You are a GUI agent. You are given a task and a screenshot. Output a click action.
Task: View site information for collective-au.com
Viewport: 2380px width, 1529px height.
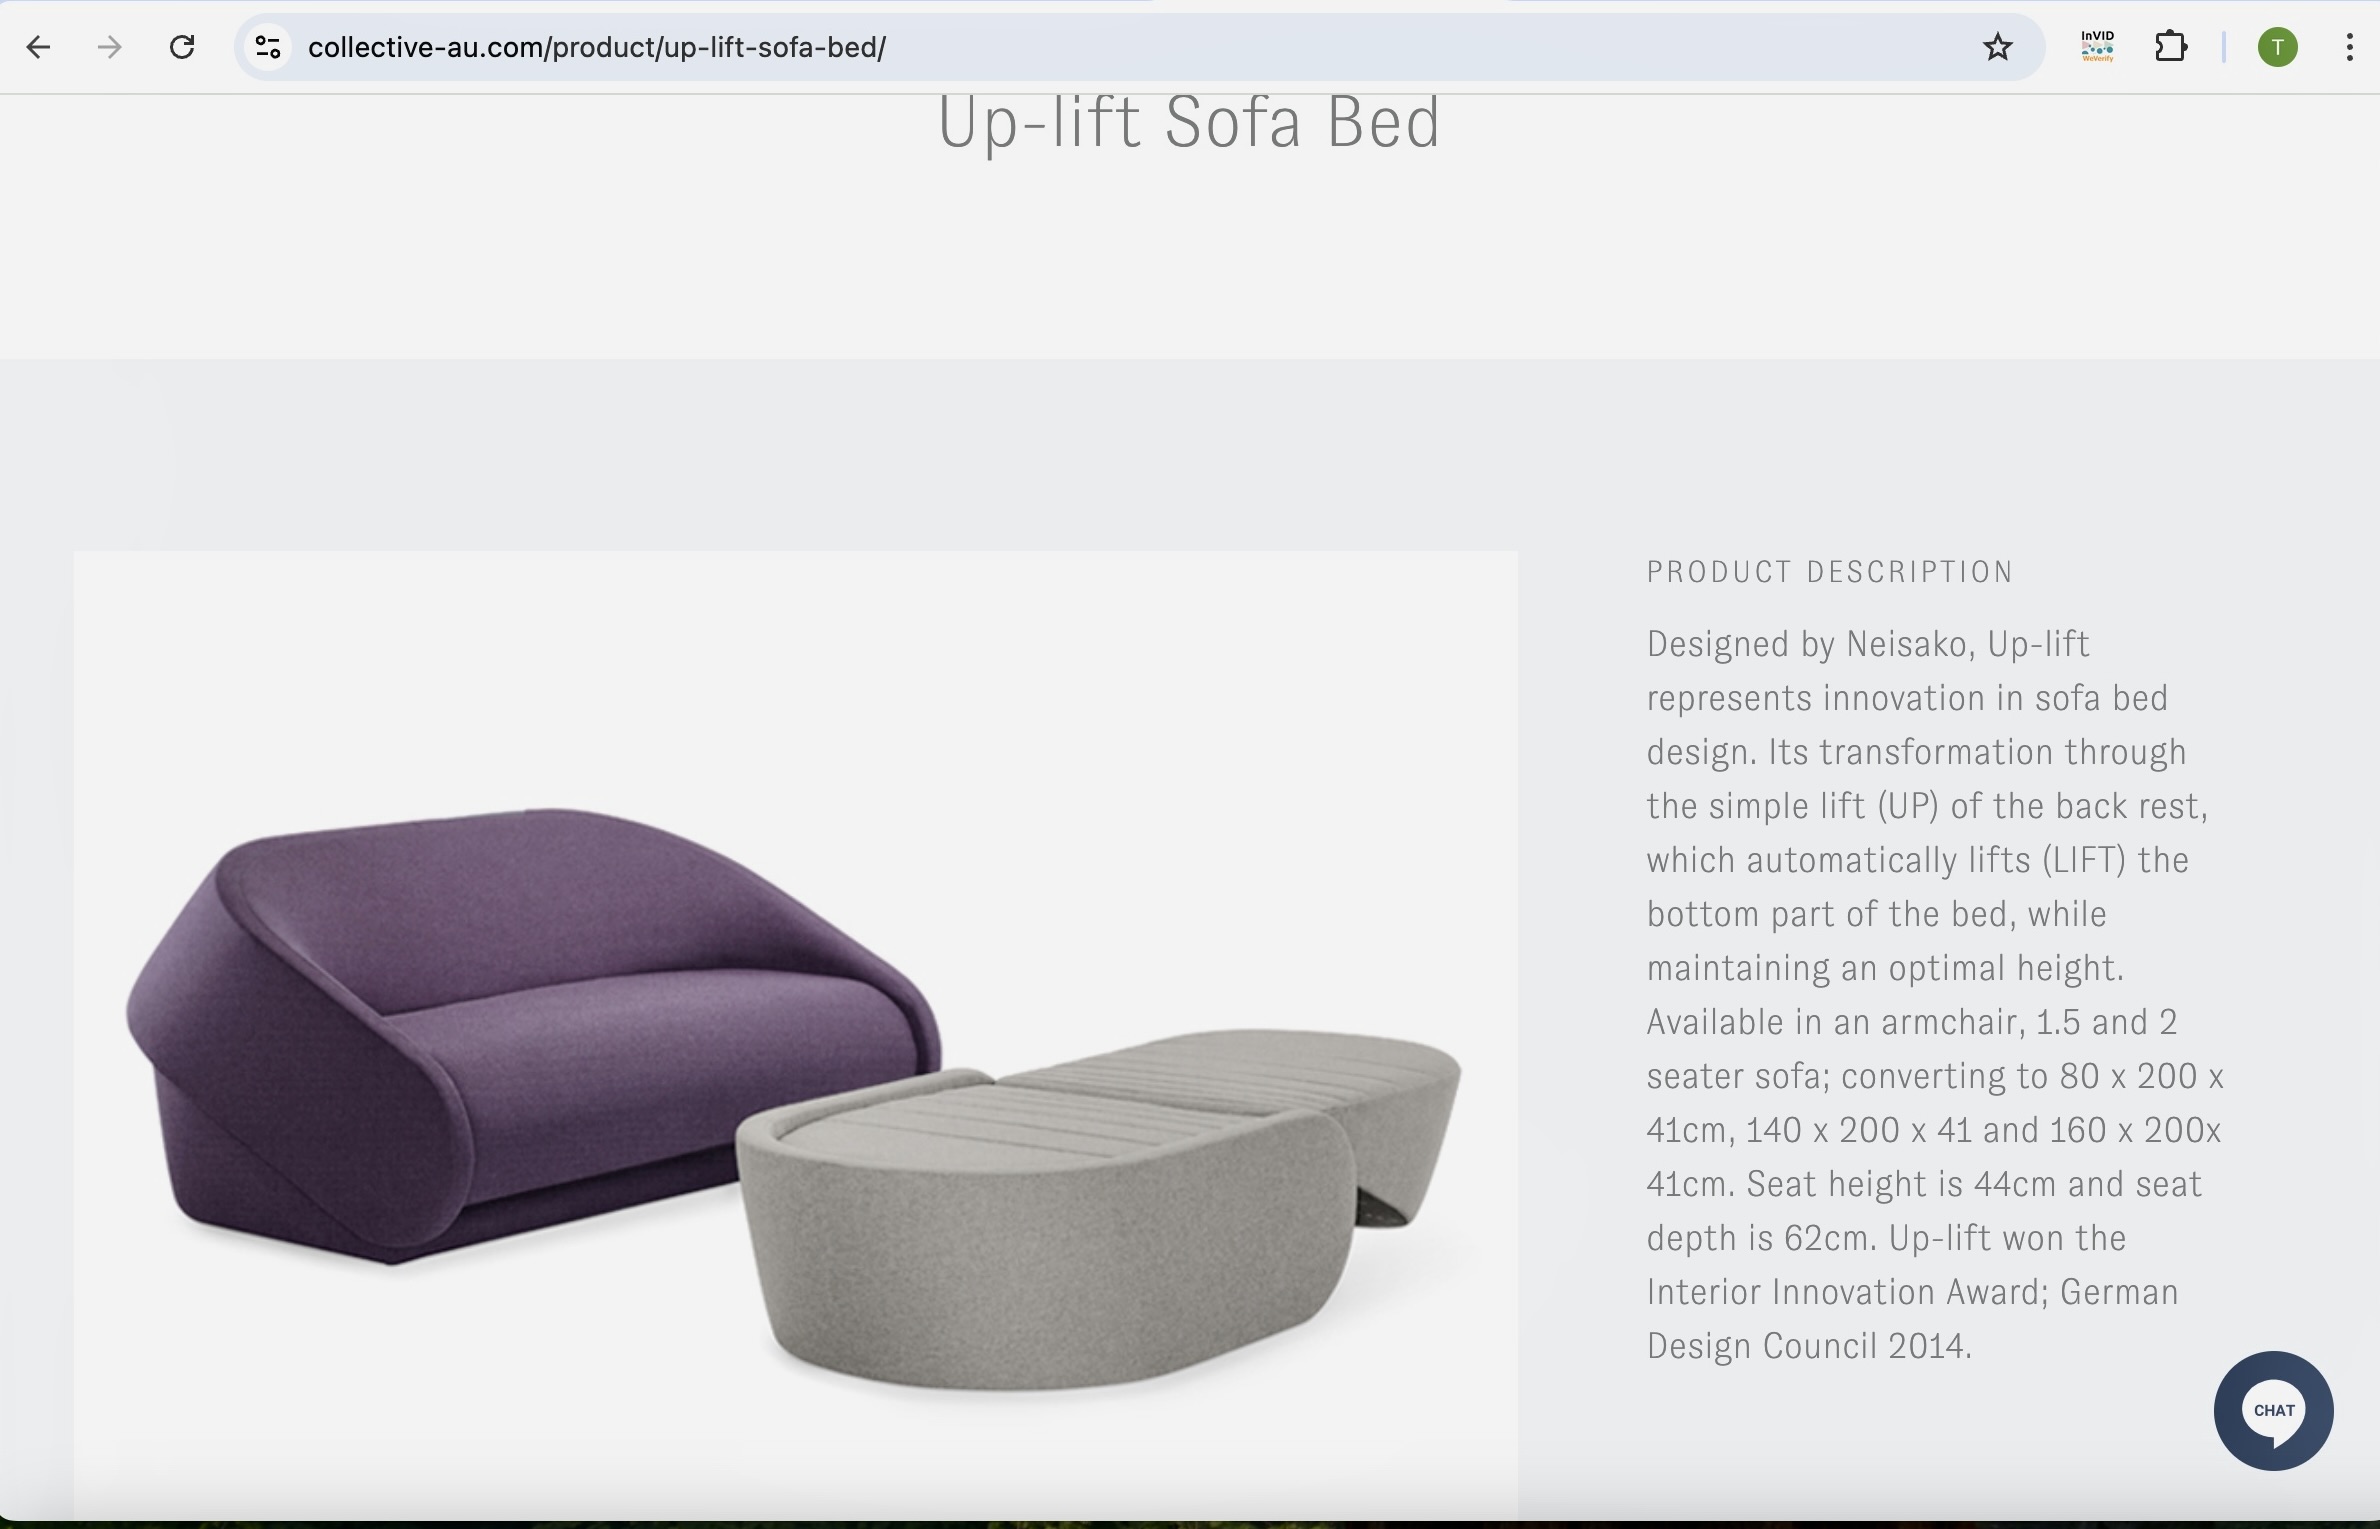click(267, 47)
